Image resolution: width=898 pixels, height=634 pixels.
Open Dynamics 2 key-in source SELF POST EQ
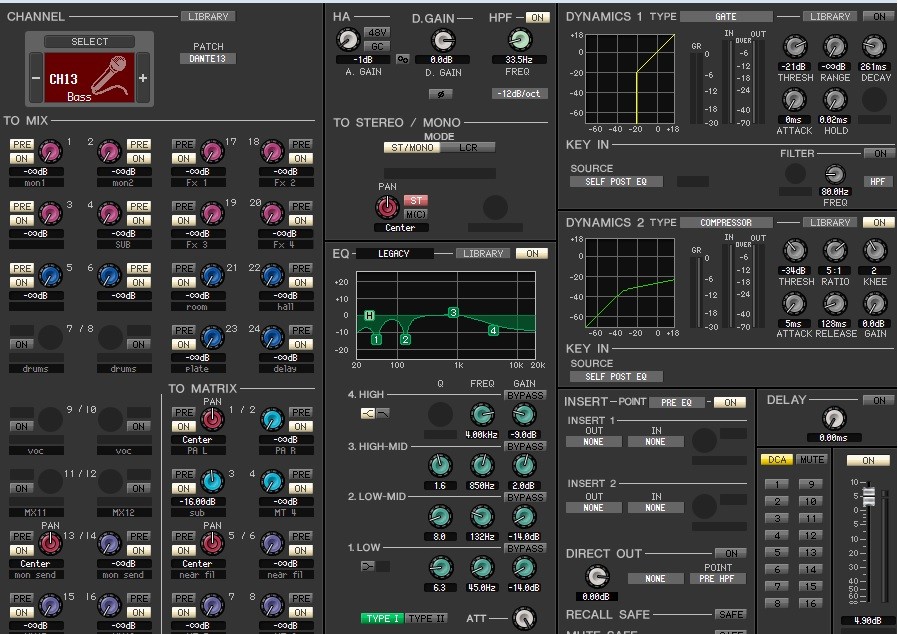point(616,376)
